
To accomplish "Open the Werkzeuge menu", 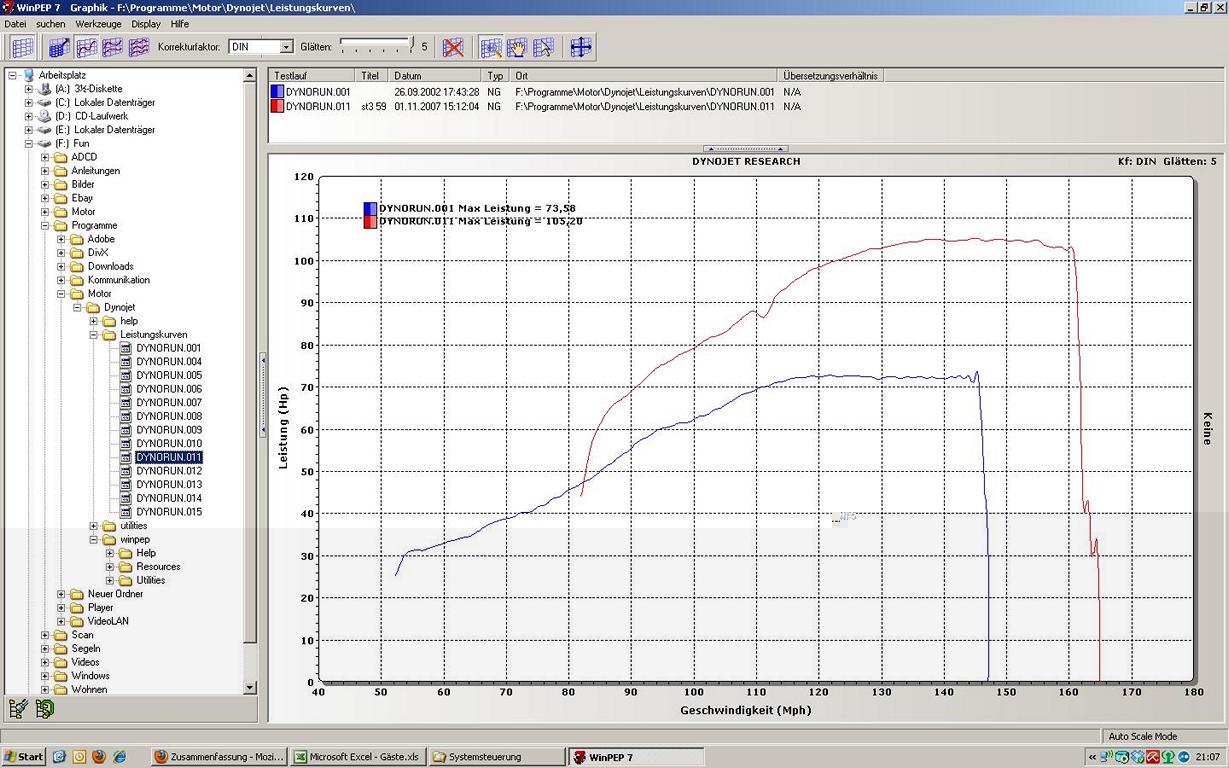I will coord(98,23).
